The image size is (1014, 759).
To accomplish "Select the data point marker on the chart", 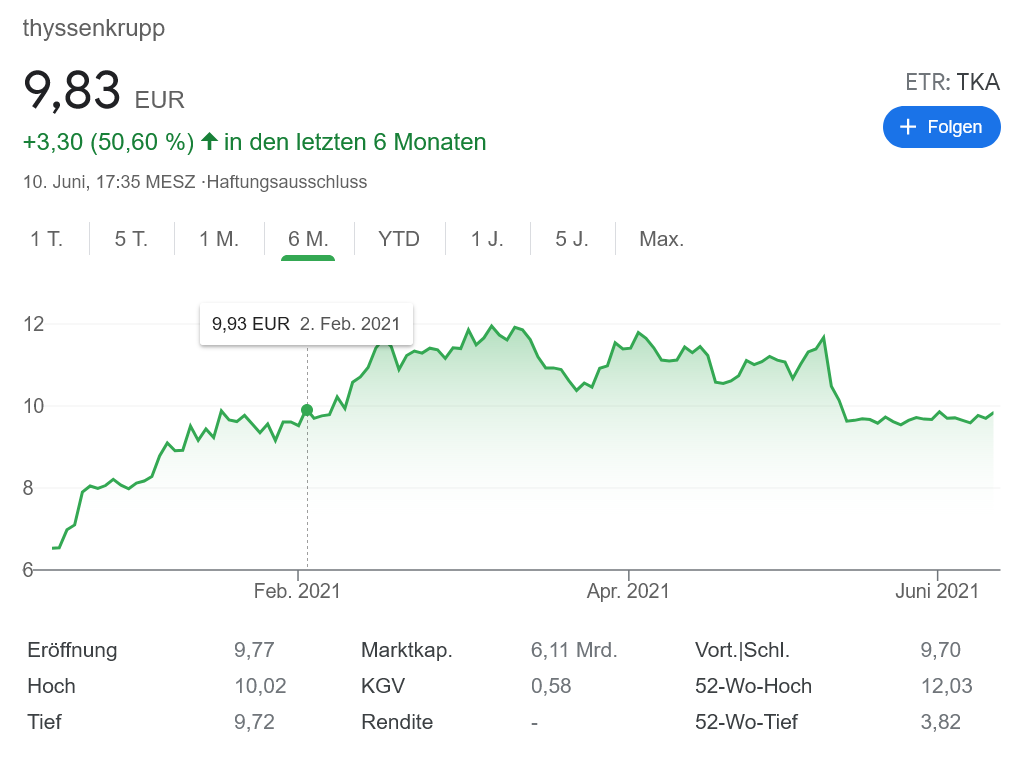I will (x=306, y=408).
